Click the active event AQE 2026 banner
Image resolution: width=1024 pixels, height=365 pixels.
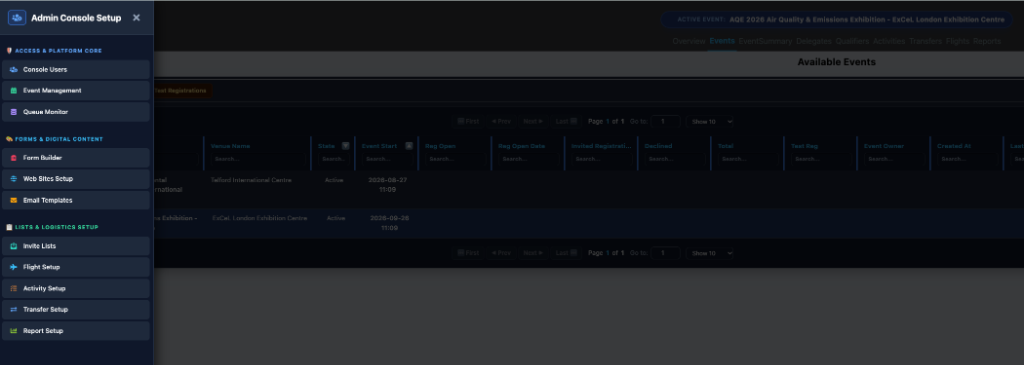click(x=838, y=20)
